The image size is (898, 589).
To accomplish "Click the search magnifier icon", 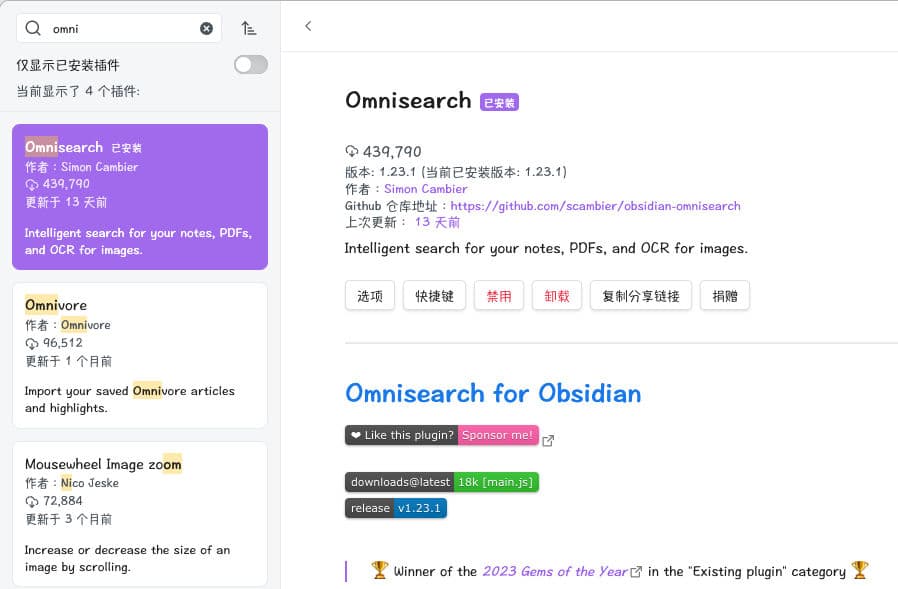I will [x=33, y=29].
